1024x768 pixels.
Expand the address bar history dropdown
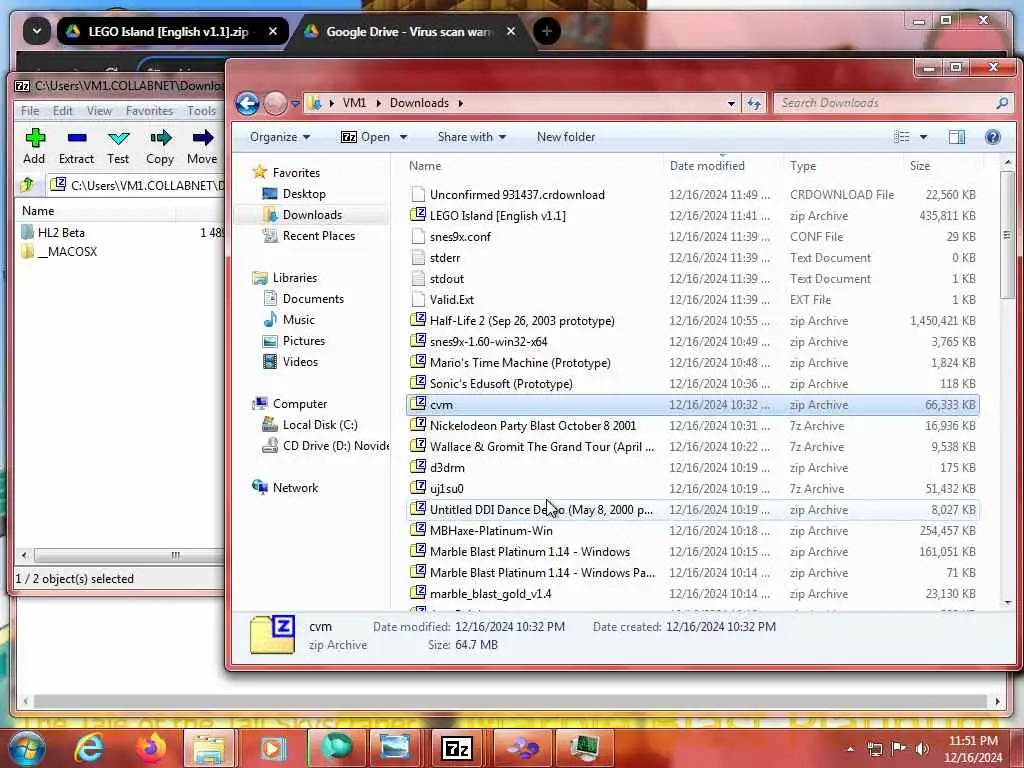731,103
